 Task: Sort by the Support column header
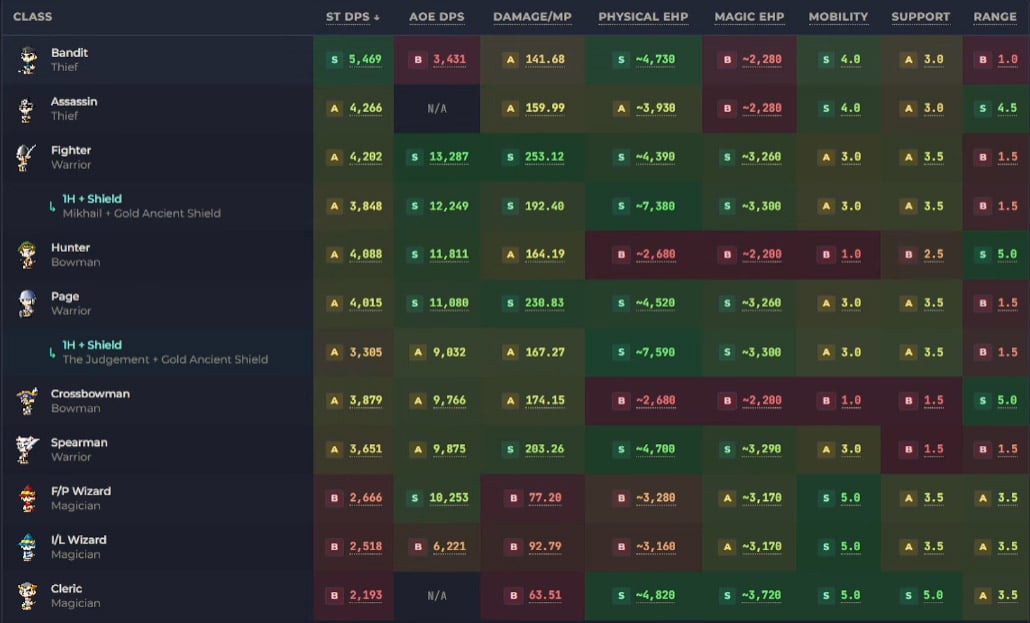(920, 17)
